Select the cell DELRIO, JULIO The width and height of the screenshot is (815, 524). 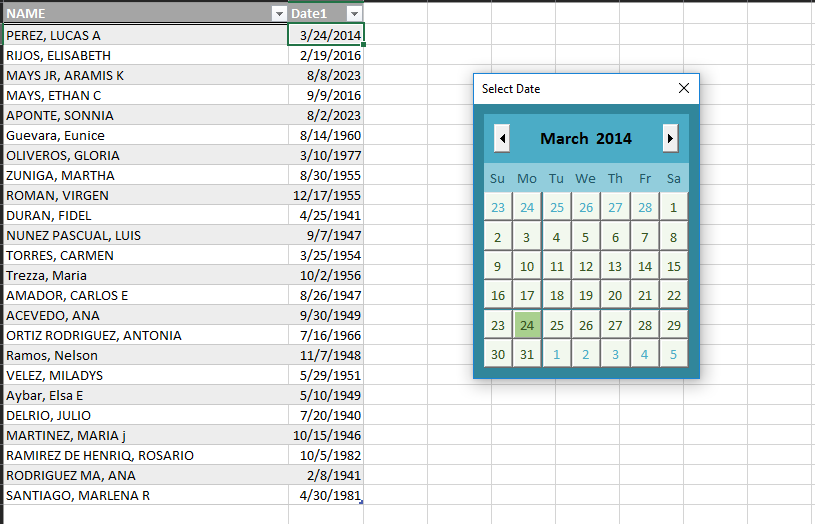pyautogui.click(x=146, y=415)
